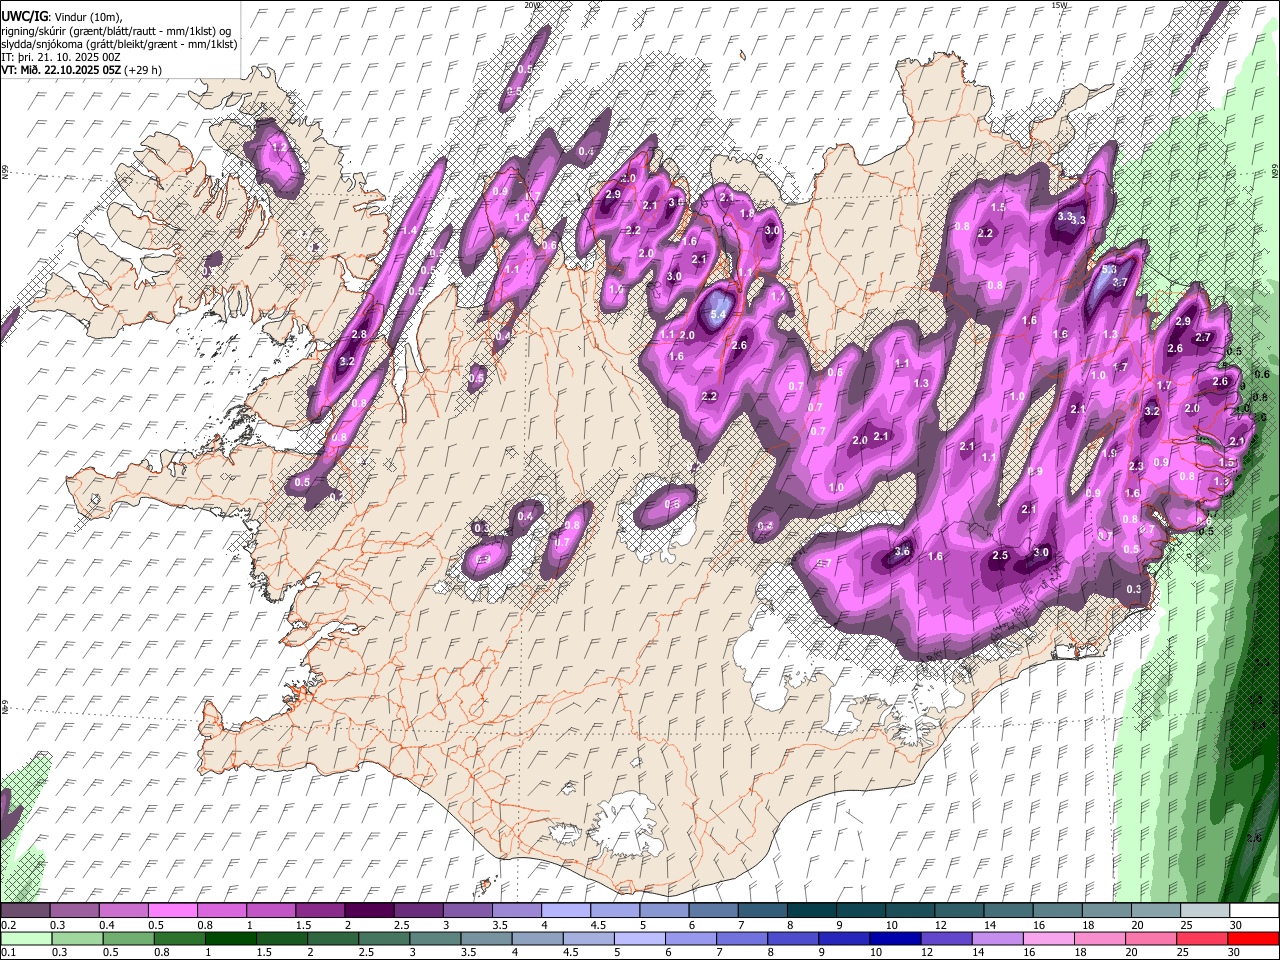1280x960 pixels.
Task: Select the 3.7 precipitation value label
Action: pyautogui.click(x=1120, y=283)
